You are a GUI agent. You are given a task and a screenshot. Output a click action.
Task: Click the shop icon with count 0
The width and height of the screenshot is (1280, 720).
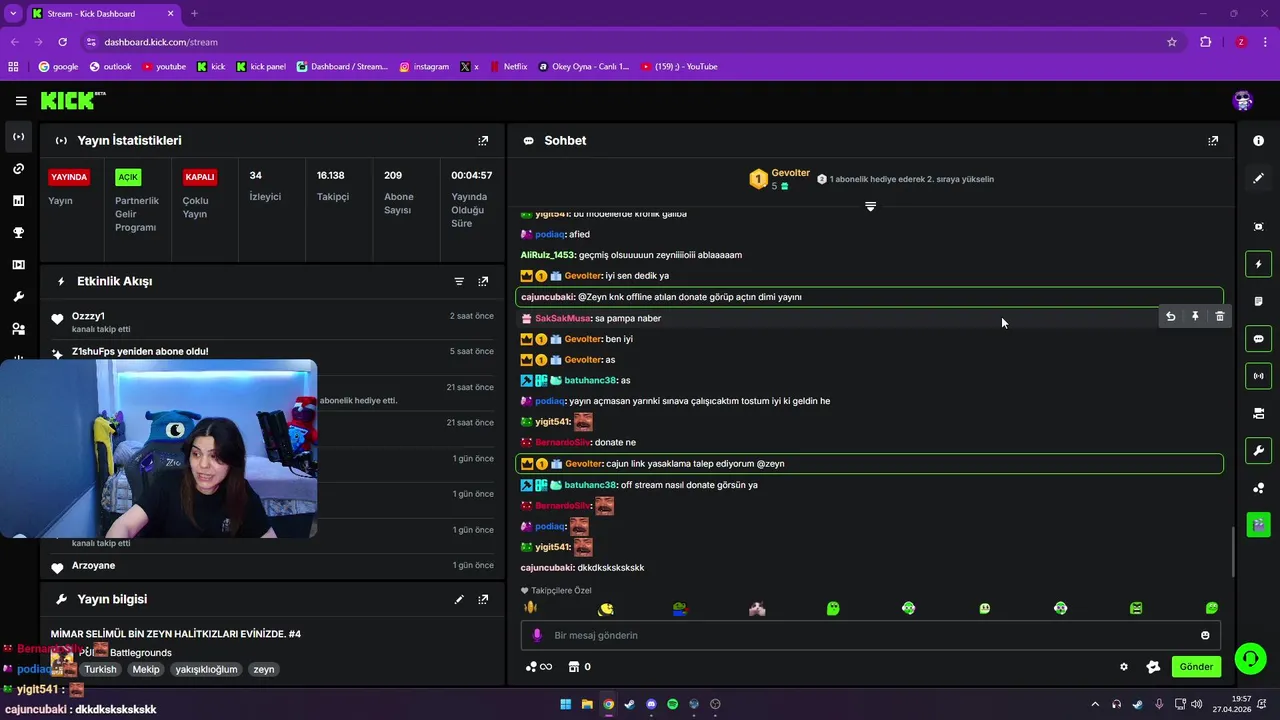pos(579,667)
